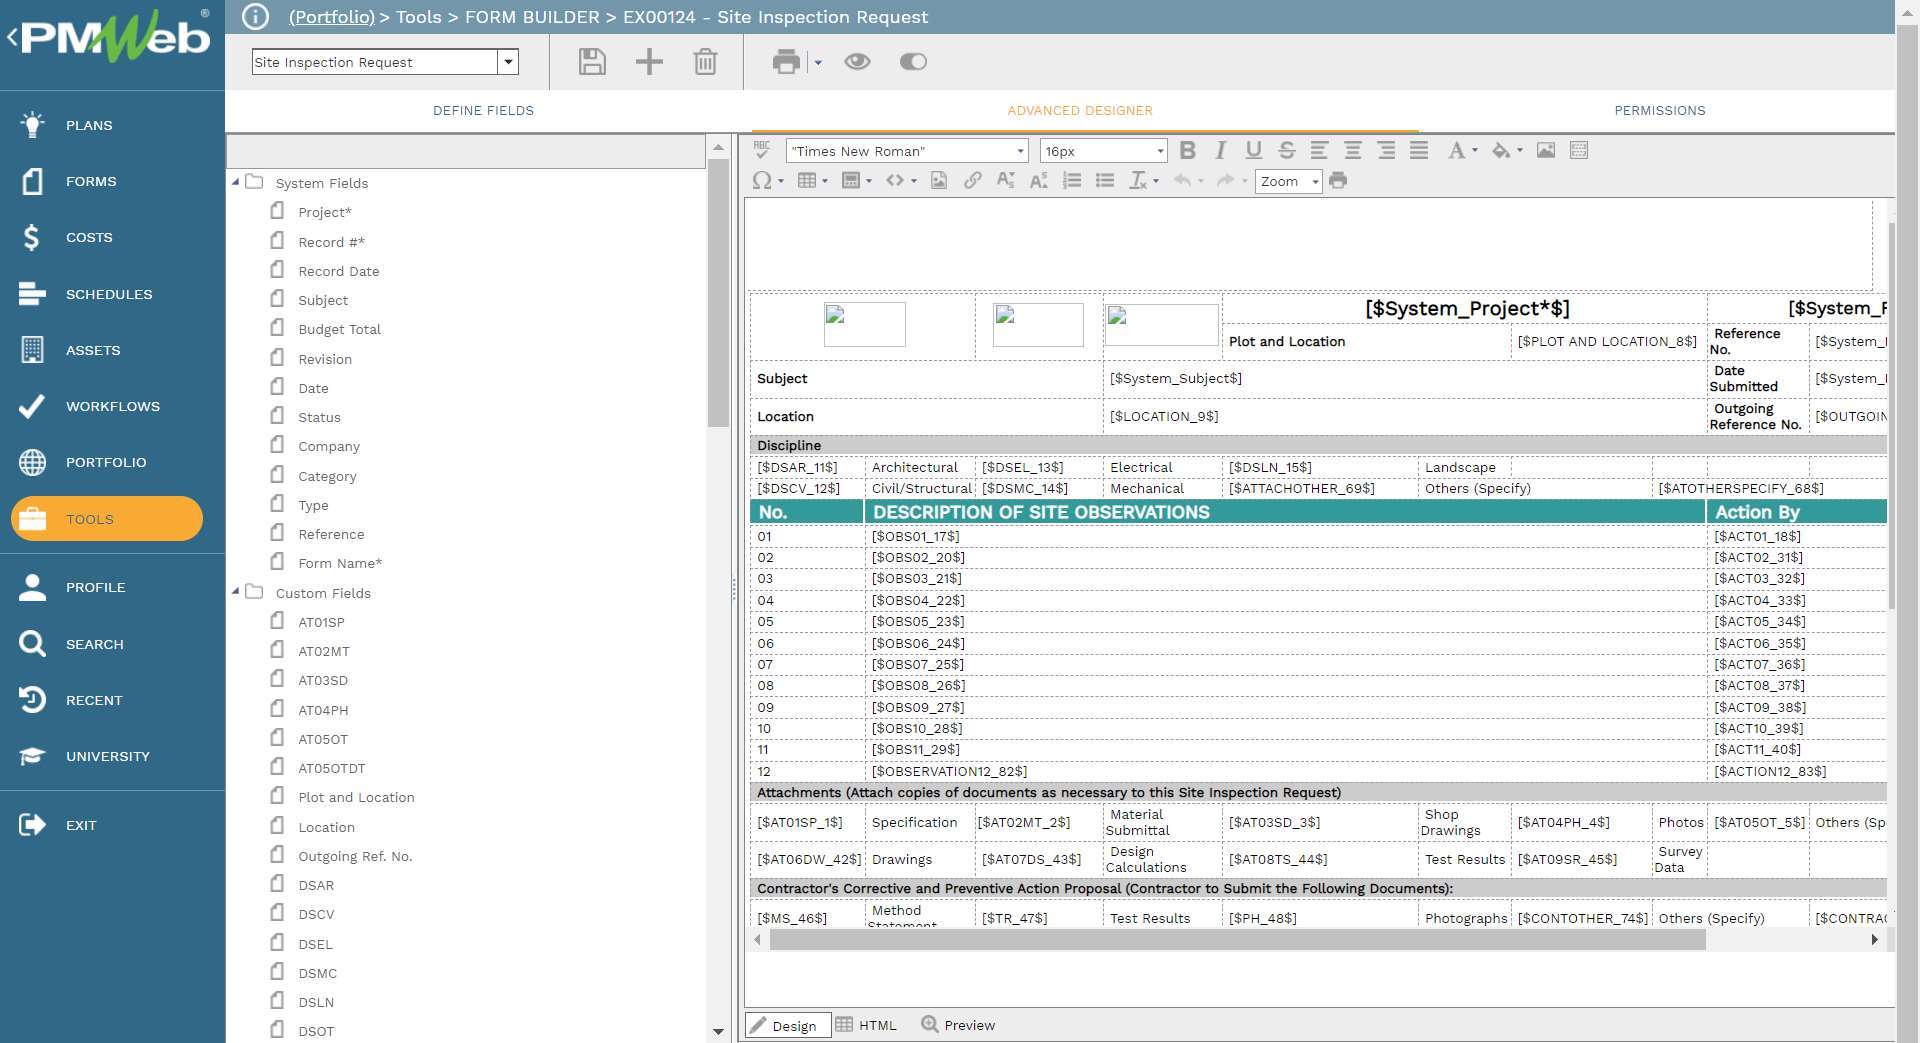Click the spell check icon in the editor
Screen dimensions: 1920x1043
point(761,150)
